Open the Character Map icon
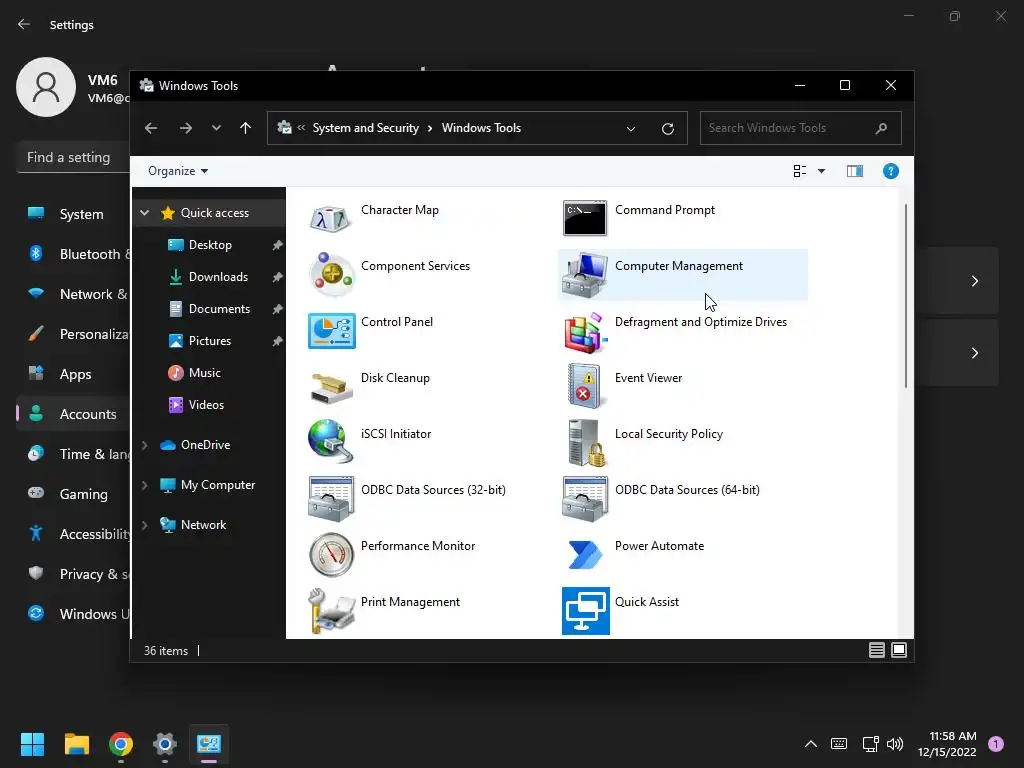Image resolution: width=1024 pixels, height=768 pixels. pos(331,219)
